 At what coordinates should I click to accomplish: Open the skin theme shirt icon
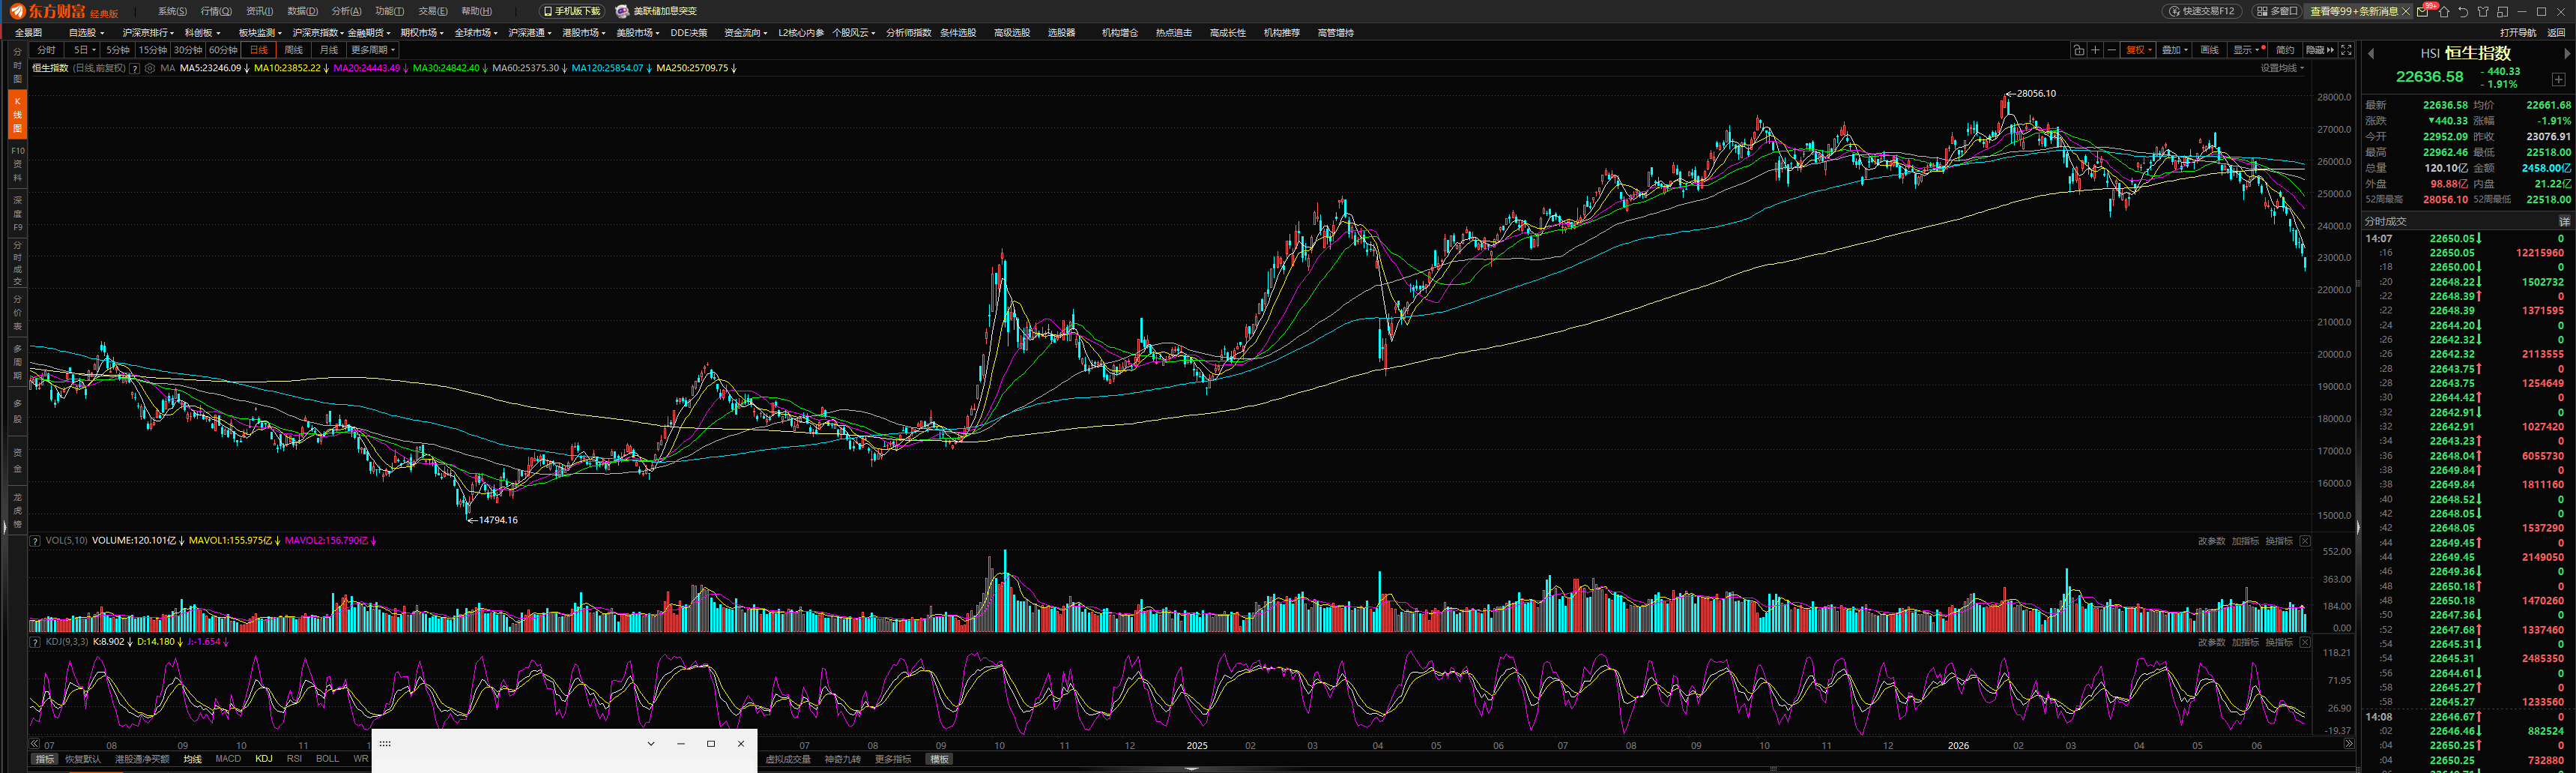[x=2483, y=12]
